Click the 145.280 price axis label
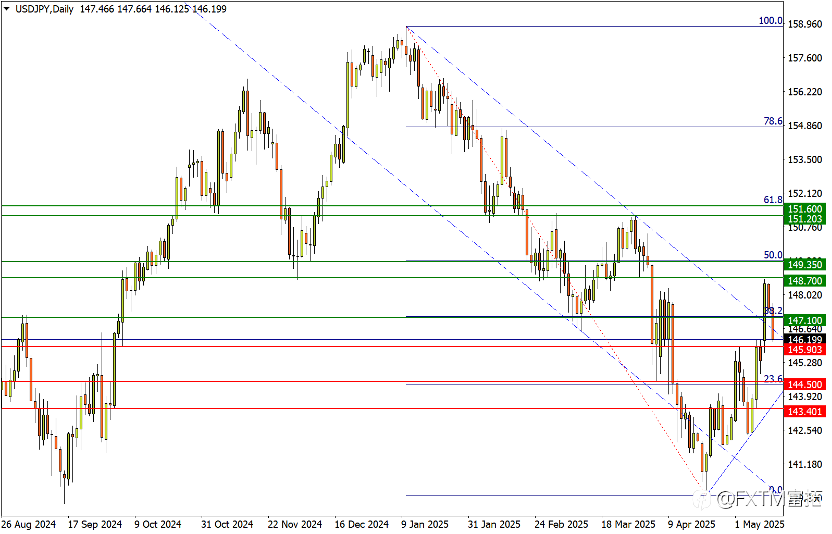The width and height of the screenshot is (832, 534). click(805, 363)
